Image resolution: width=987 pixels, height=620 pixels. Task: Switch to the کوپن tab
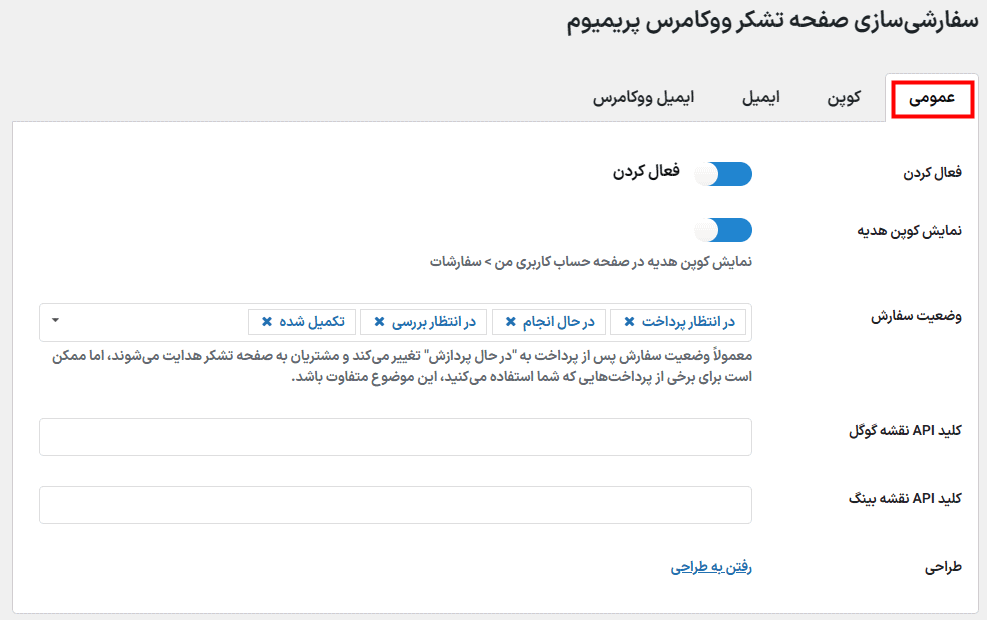pos(843,98)
